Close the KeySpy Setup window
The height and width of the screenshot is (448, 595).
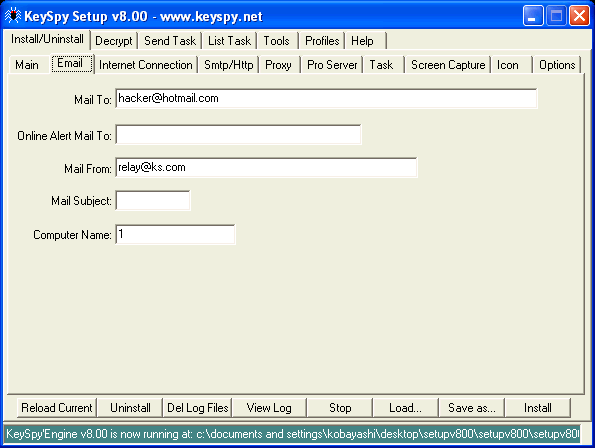coord(580,16)
